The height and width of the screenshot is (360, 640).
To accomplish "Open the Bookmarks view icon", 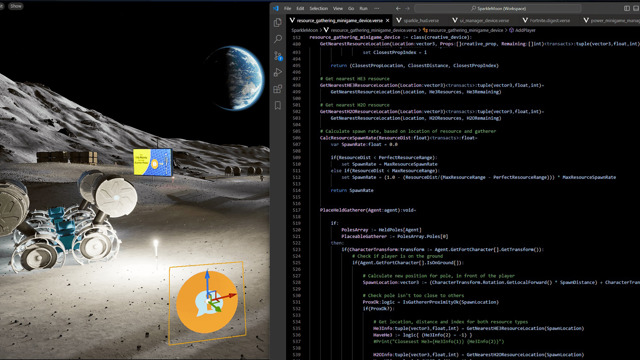I will tap(278, 105).
